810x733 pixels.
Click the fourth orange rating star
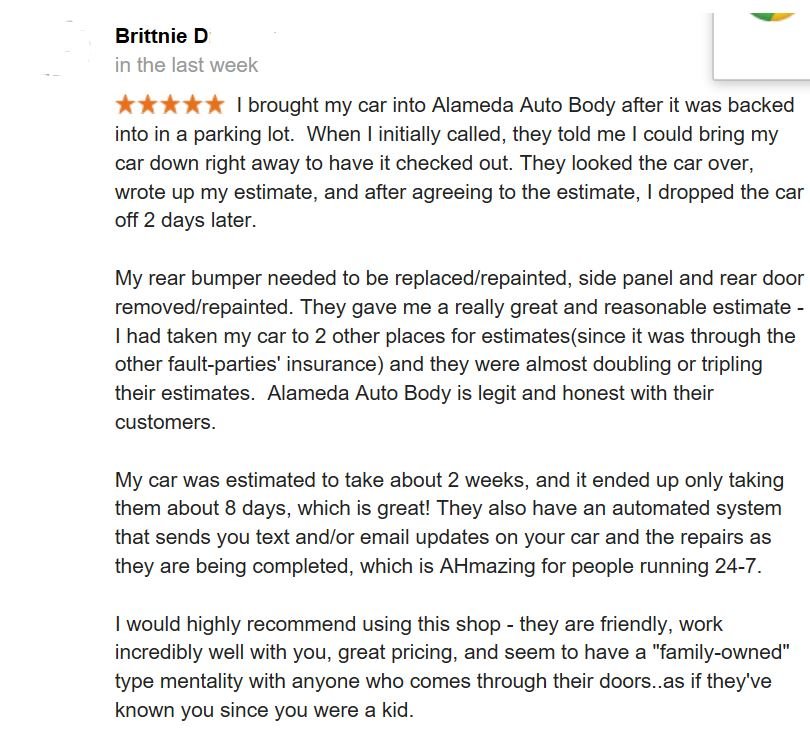tap(192, 104)
